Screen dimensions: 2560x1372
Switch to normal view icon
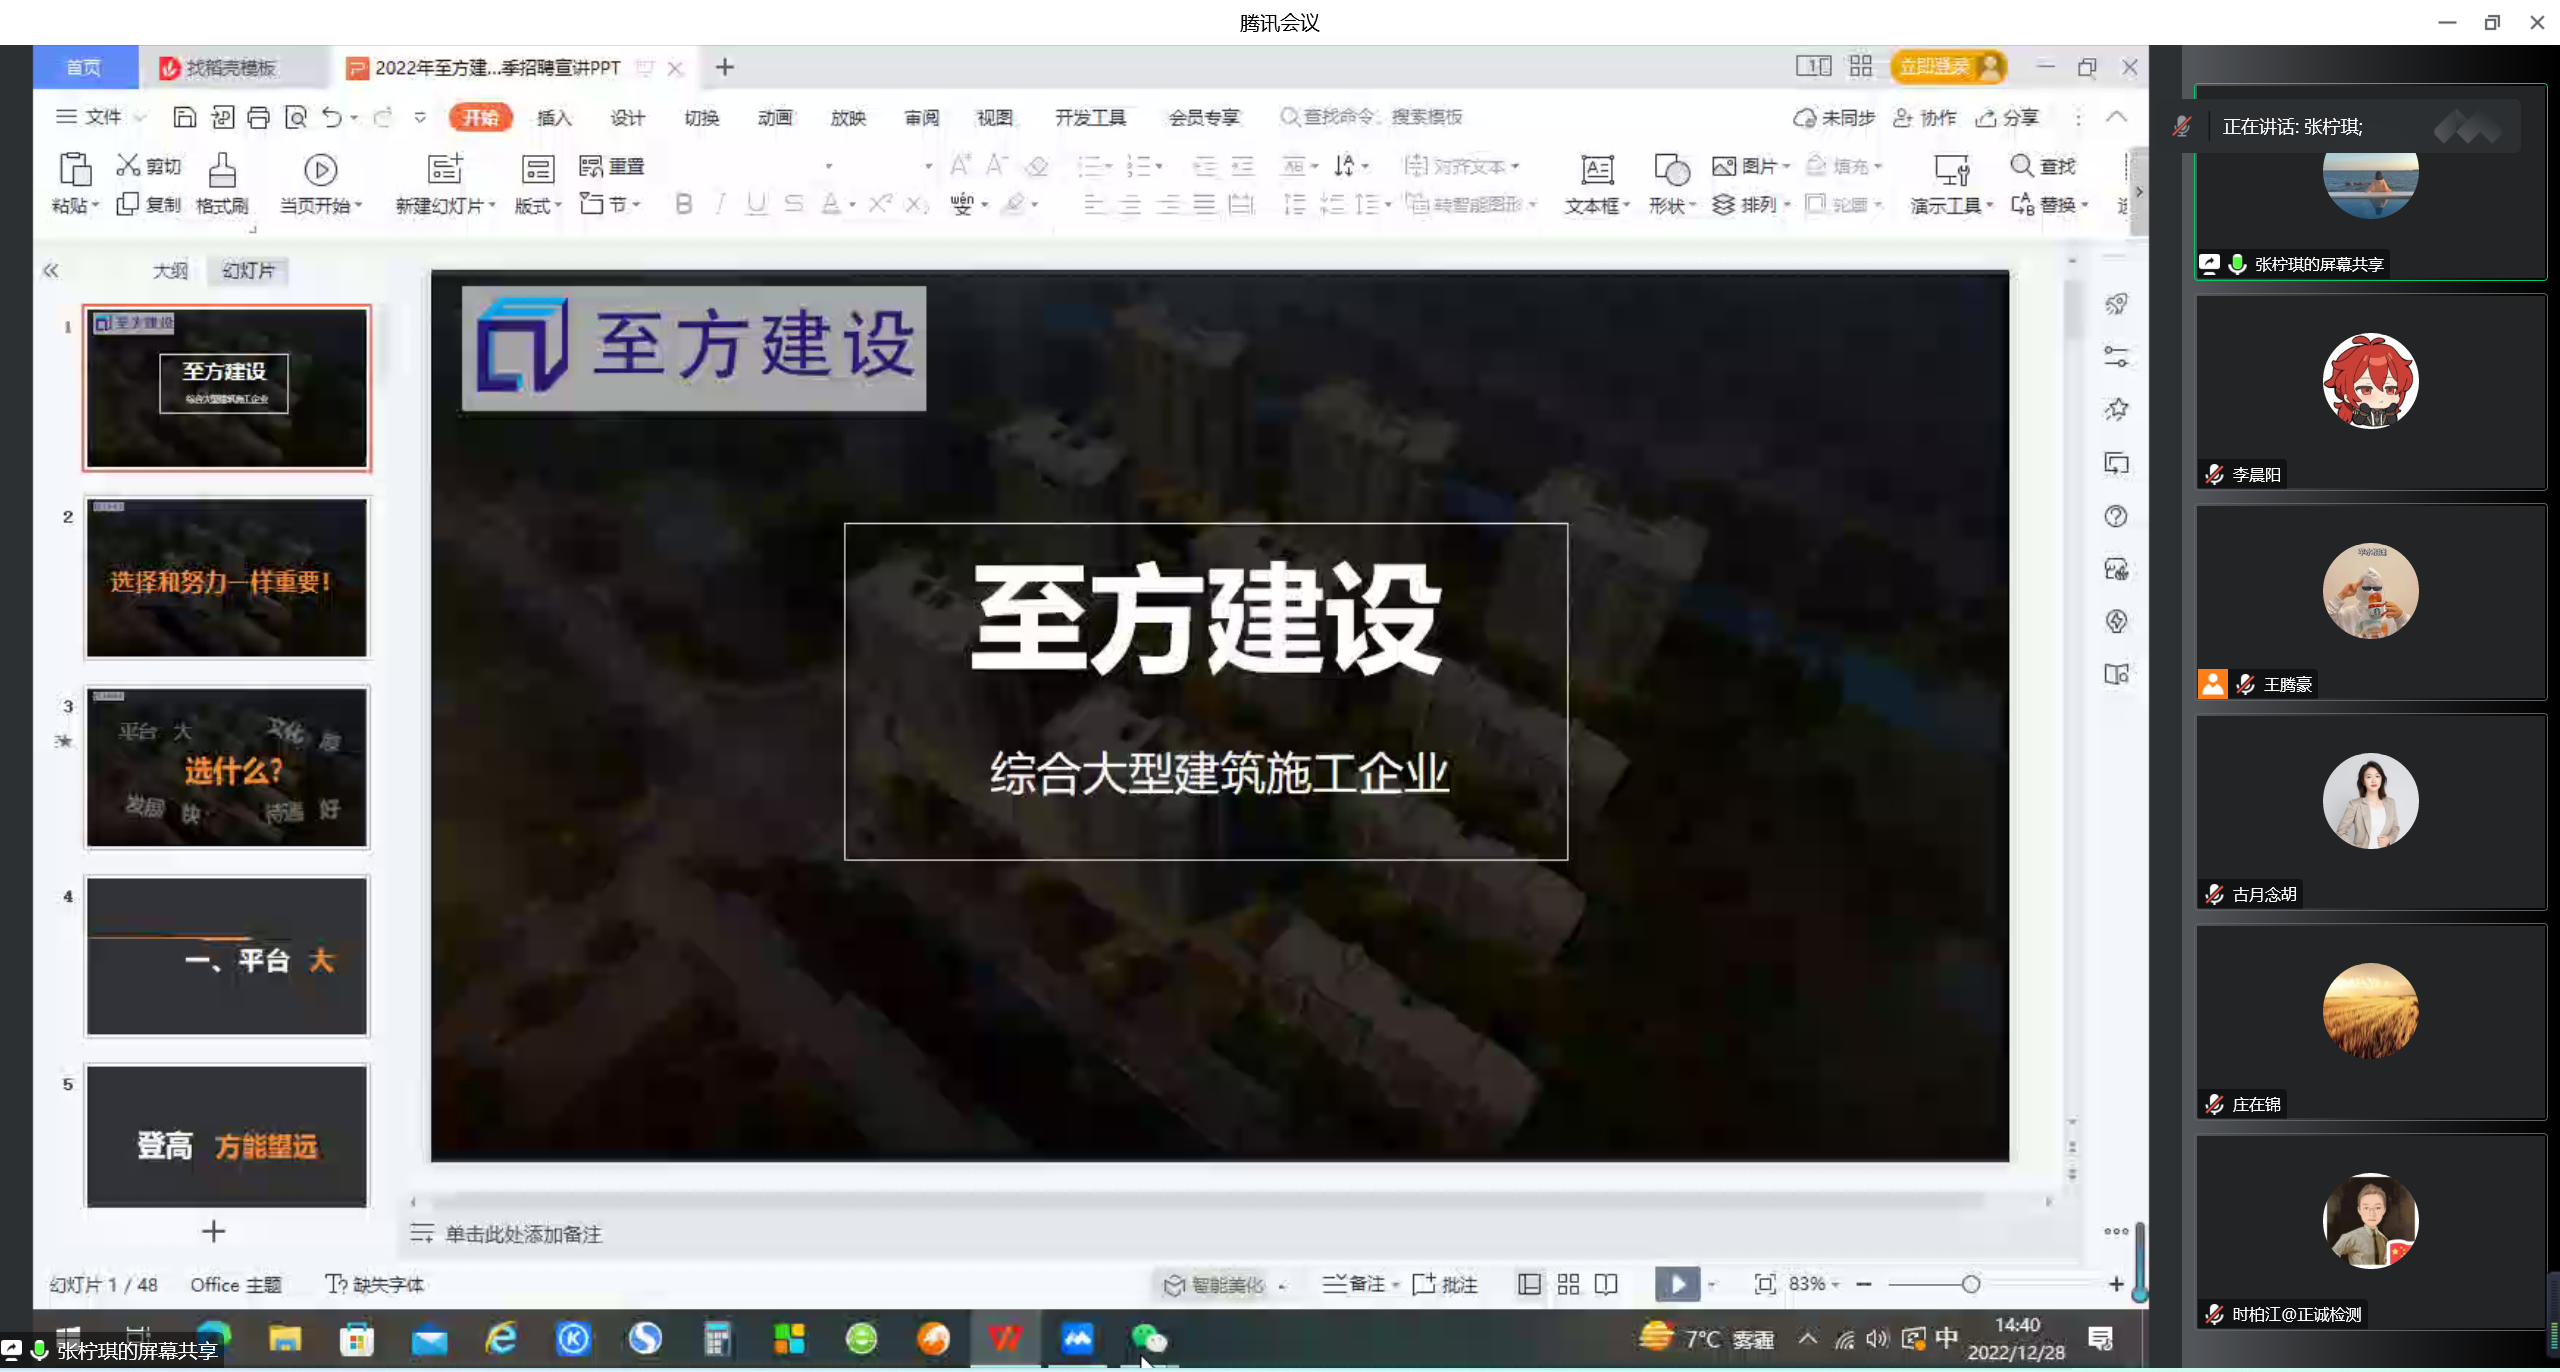(x=1529, y=1284)
